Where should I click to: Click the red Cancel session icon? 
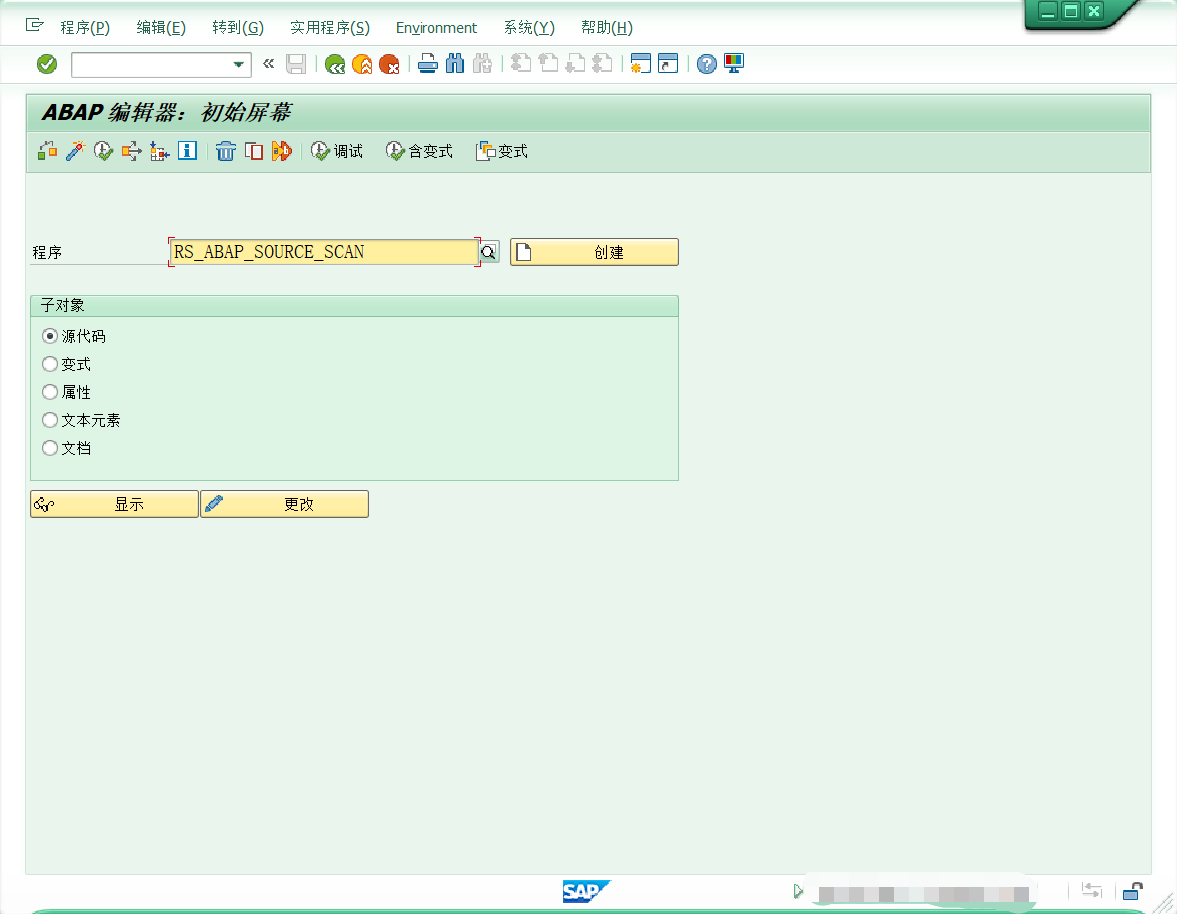(390, 63)
